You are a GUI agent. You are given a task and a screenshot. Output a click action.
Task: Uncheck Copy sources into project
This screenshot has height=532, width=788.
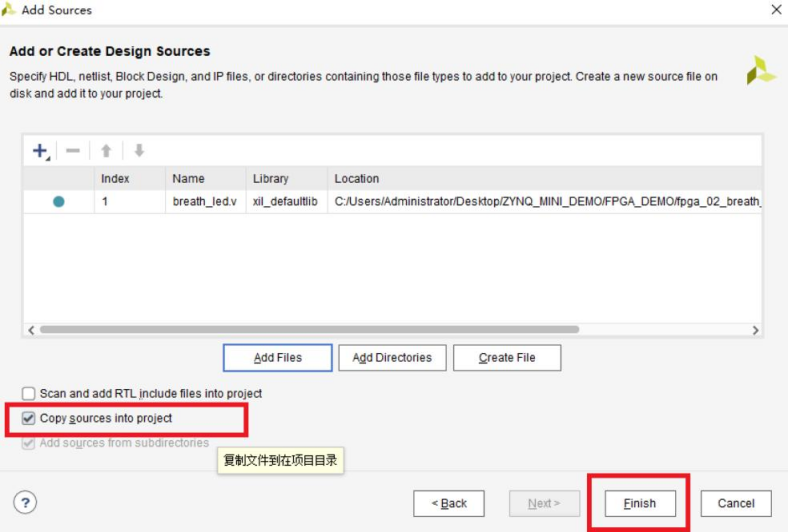[28, 418]
